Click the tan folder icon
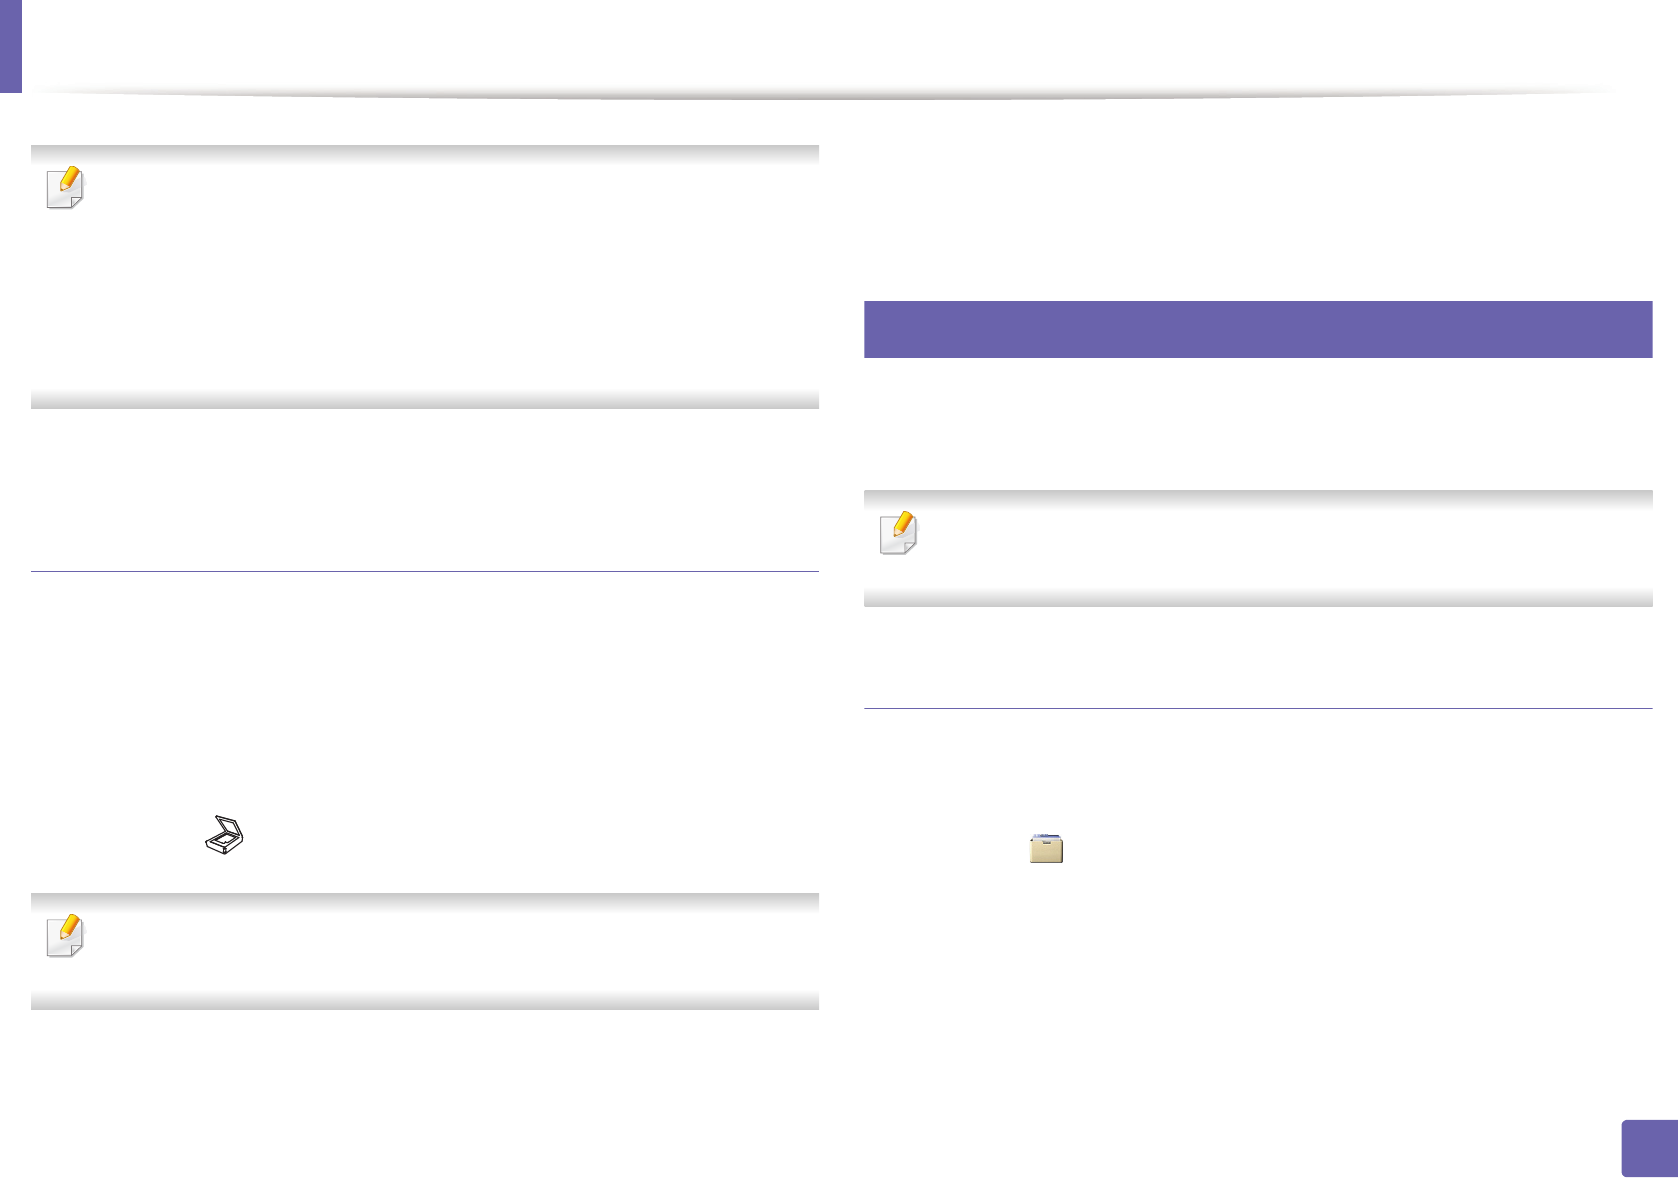Screen dimensions: 1678x1178 click(x=1046, y=848)
